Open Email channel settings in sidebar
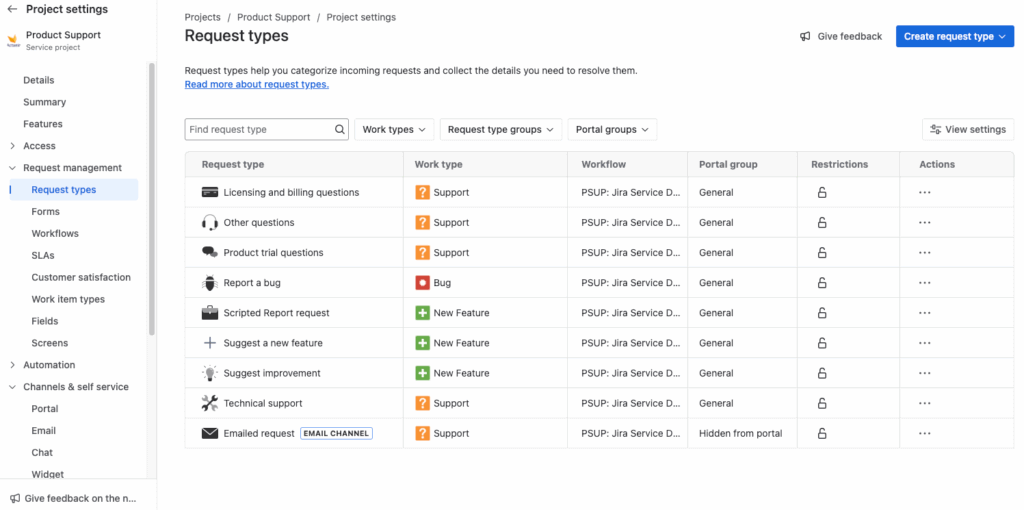Viewport: 1024px width, 510px height. tap(44, 431)
